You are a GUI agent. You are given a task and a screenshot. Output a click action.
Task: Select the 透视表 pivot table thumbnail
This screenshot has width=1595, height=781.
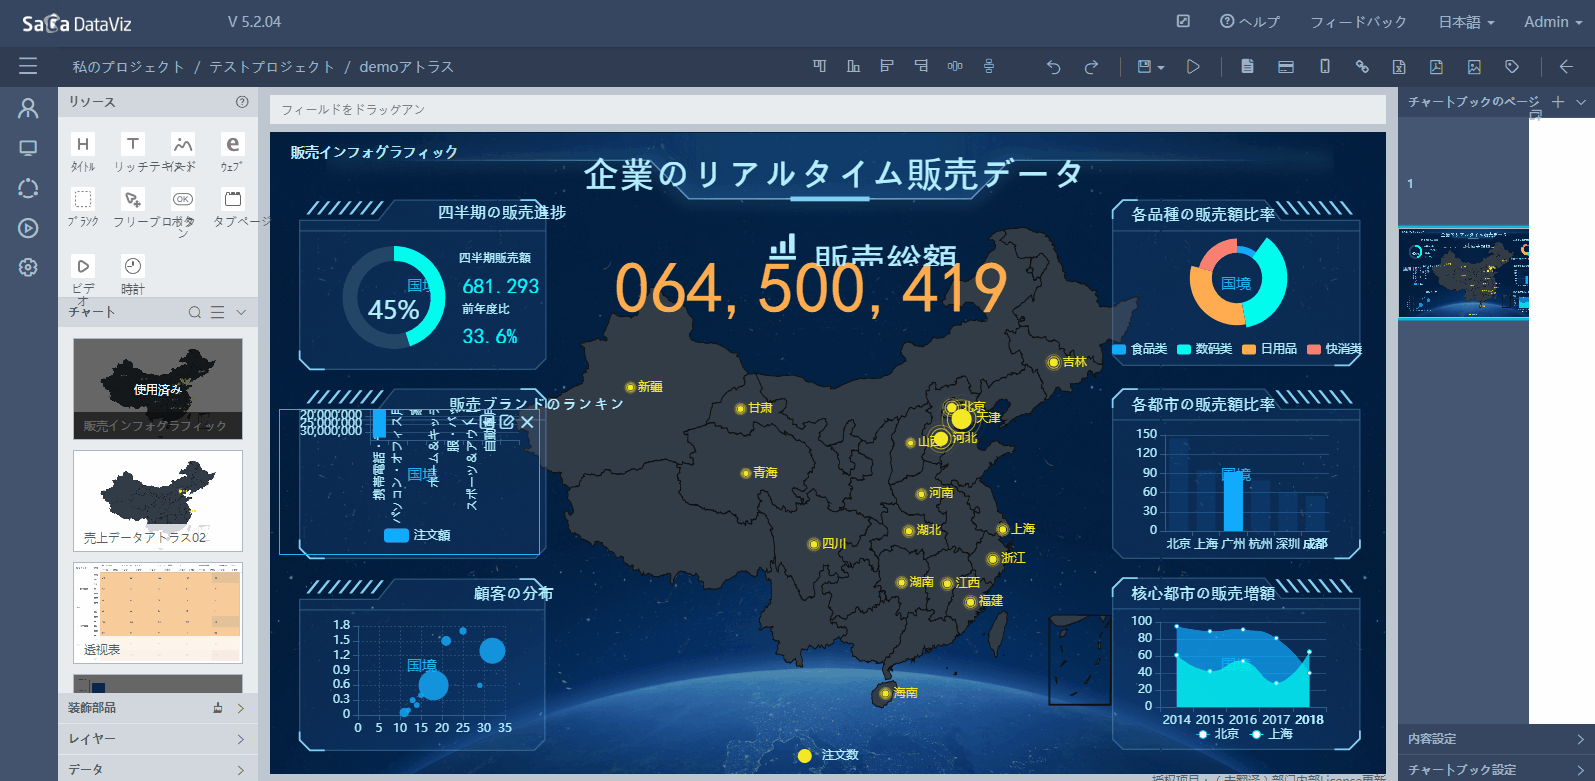pos(158,612)
